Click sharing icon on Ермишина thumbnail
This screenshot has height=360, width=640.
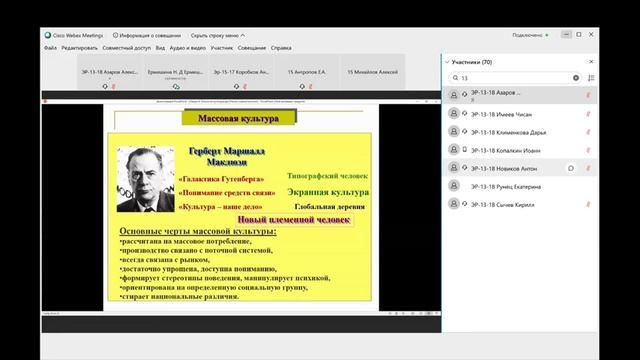176,87
